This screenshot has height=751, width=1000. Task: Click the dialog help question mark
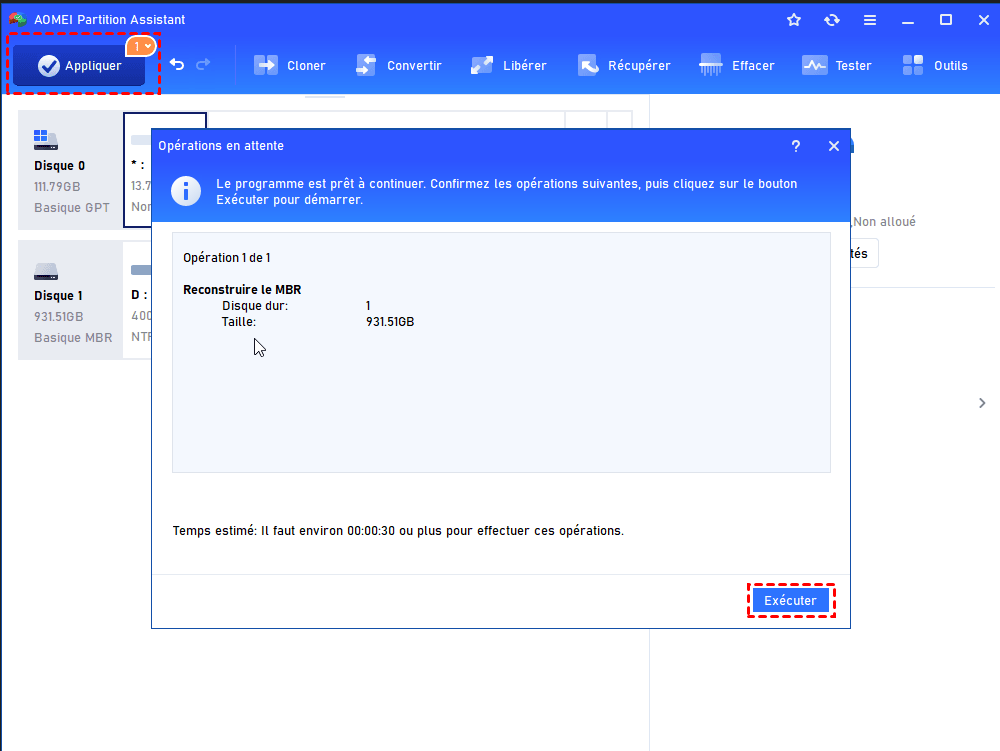coord(796,146)
